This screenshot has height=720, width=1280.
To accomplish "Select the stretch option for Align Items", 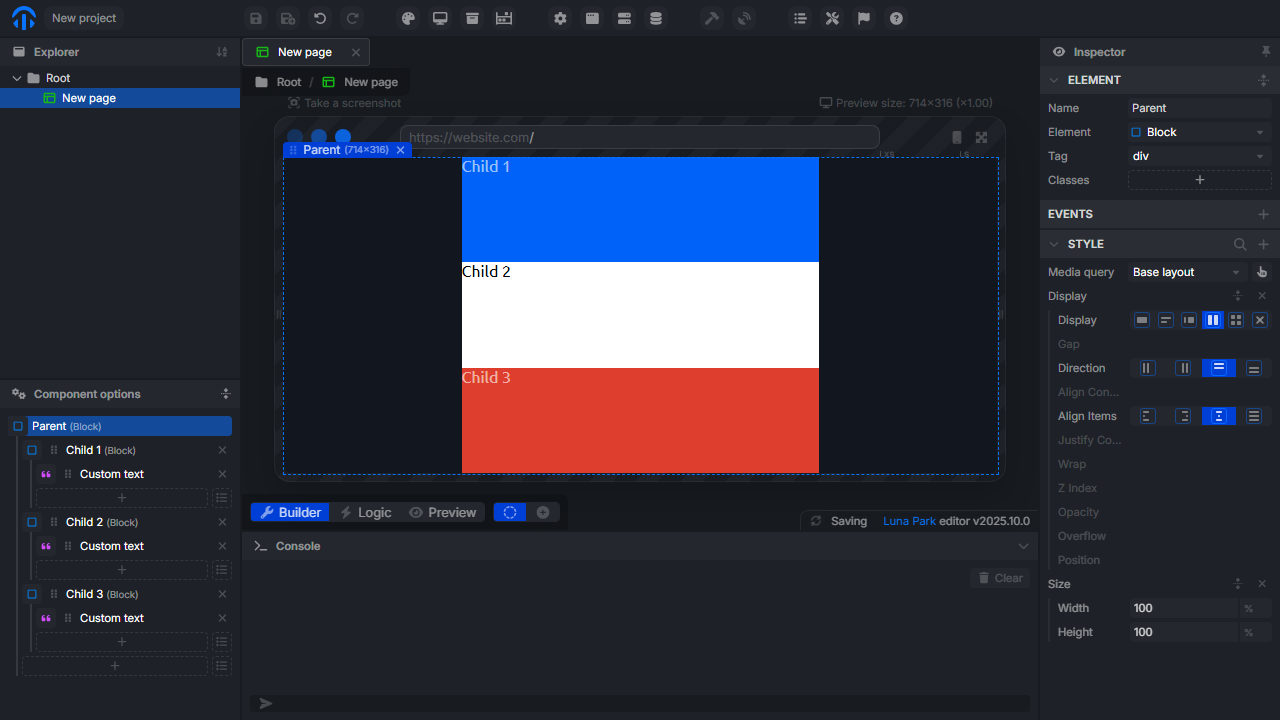I will (1254, 416).
